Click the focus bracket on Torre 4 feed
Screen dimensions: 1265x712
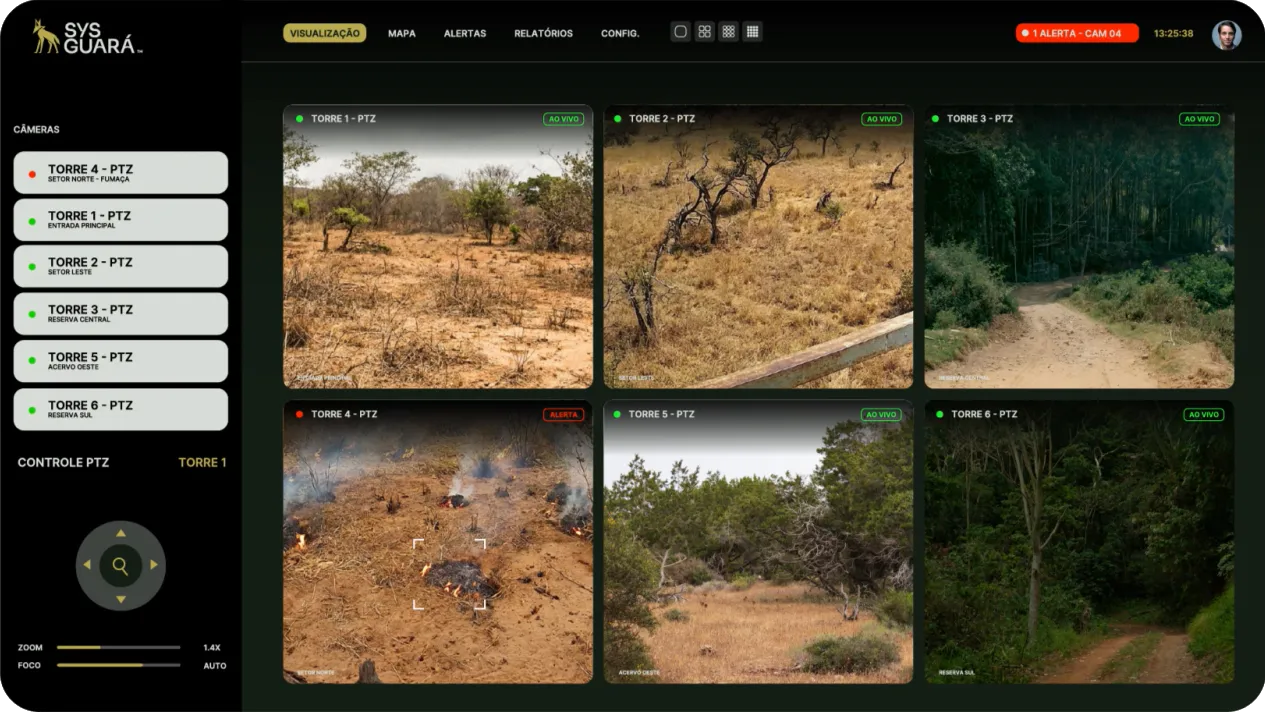pos(449,574)
